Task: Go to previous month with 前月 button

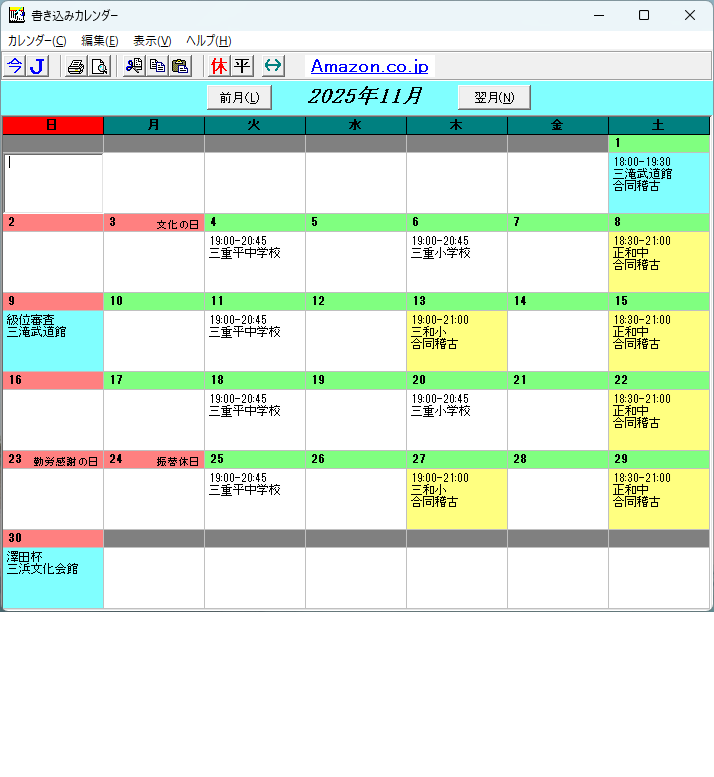Action: tap(239, 97)
